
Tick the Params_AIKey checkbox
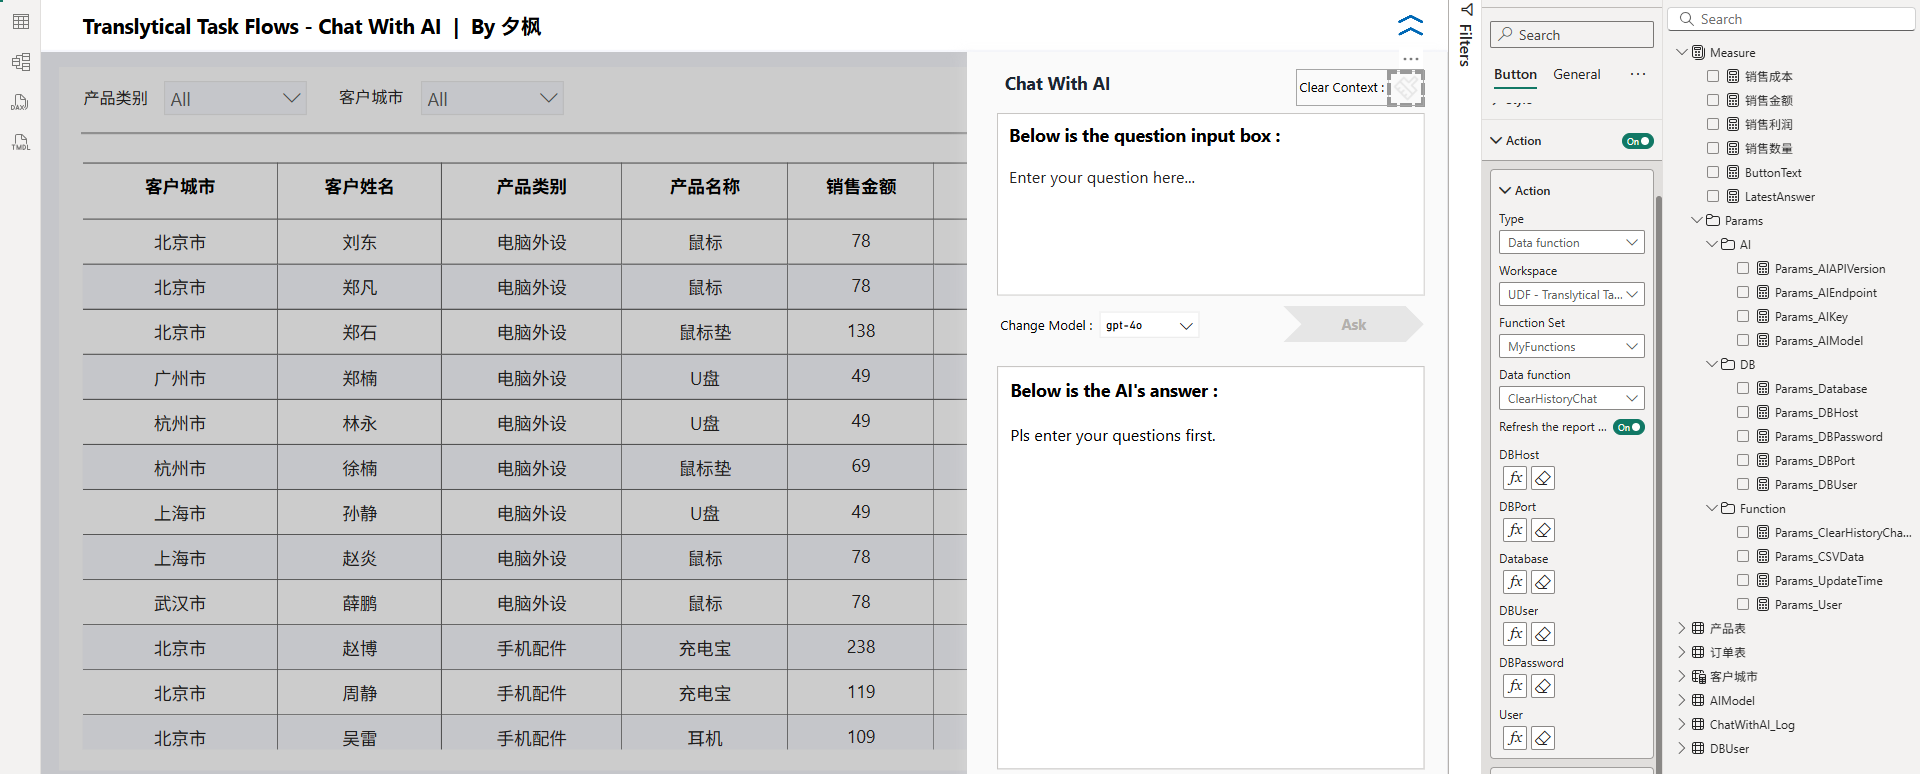[1743, 316]
